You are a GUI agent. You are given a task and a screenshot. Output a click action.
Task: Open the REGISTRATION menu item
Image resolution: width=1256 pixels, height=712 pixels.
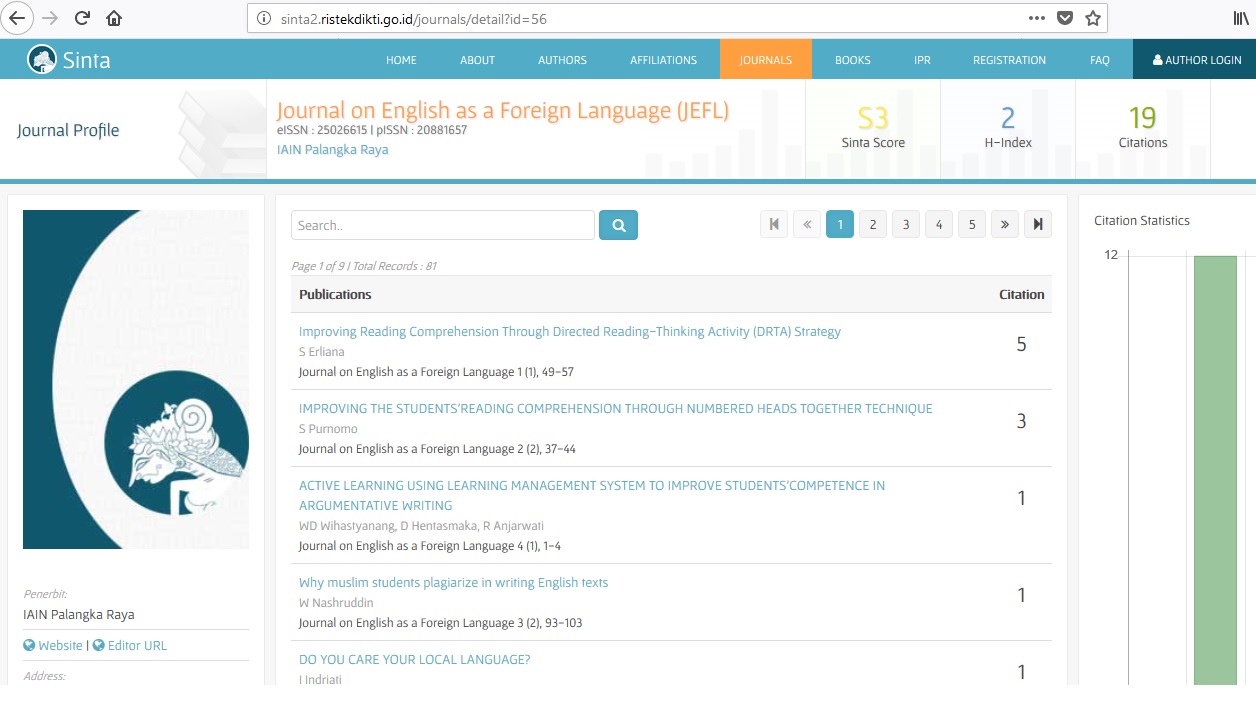click(1009, 60)
